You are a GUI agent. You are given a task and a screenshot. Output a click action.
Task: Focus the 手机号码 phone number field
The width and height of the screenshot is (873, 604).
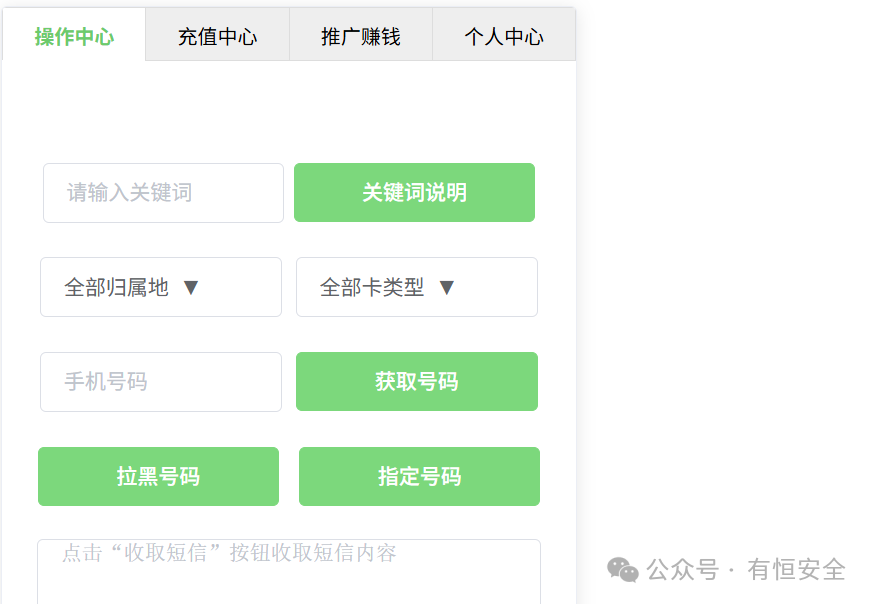click(x=161, y=382)
